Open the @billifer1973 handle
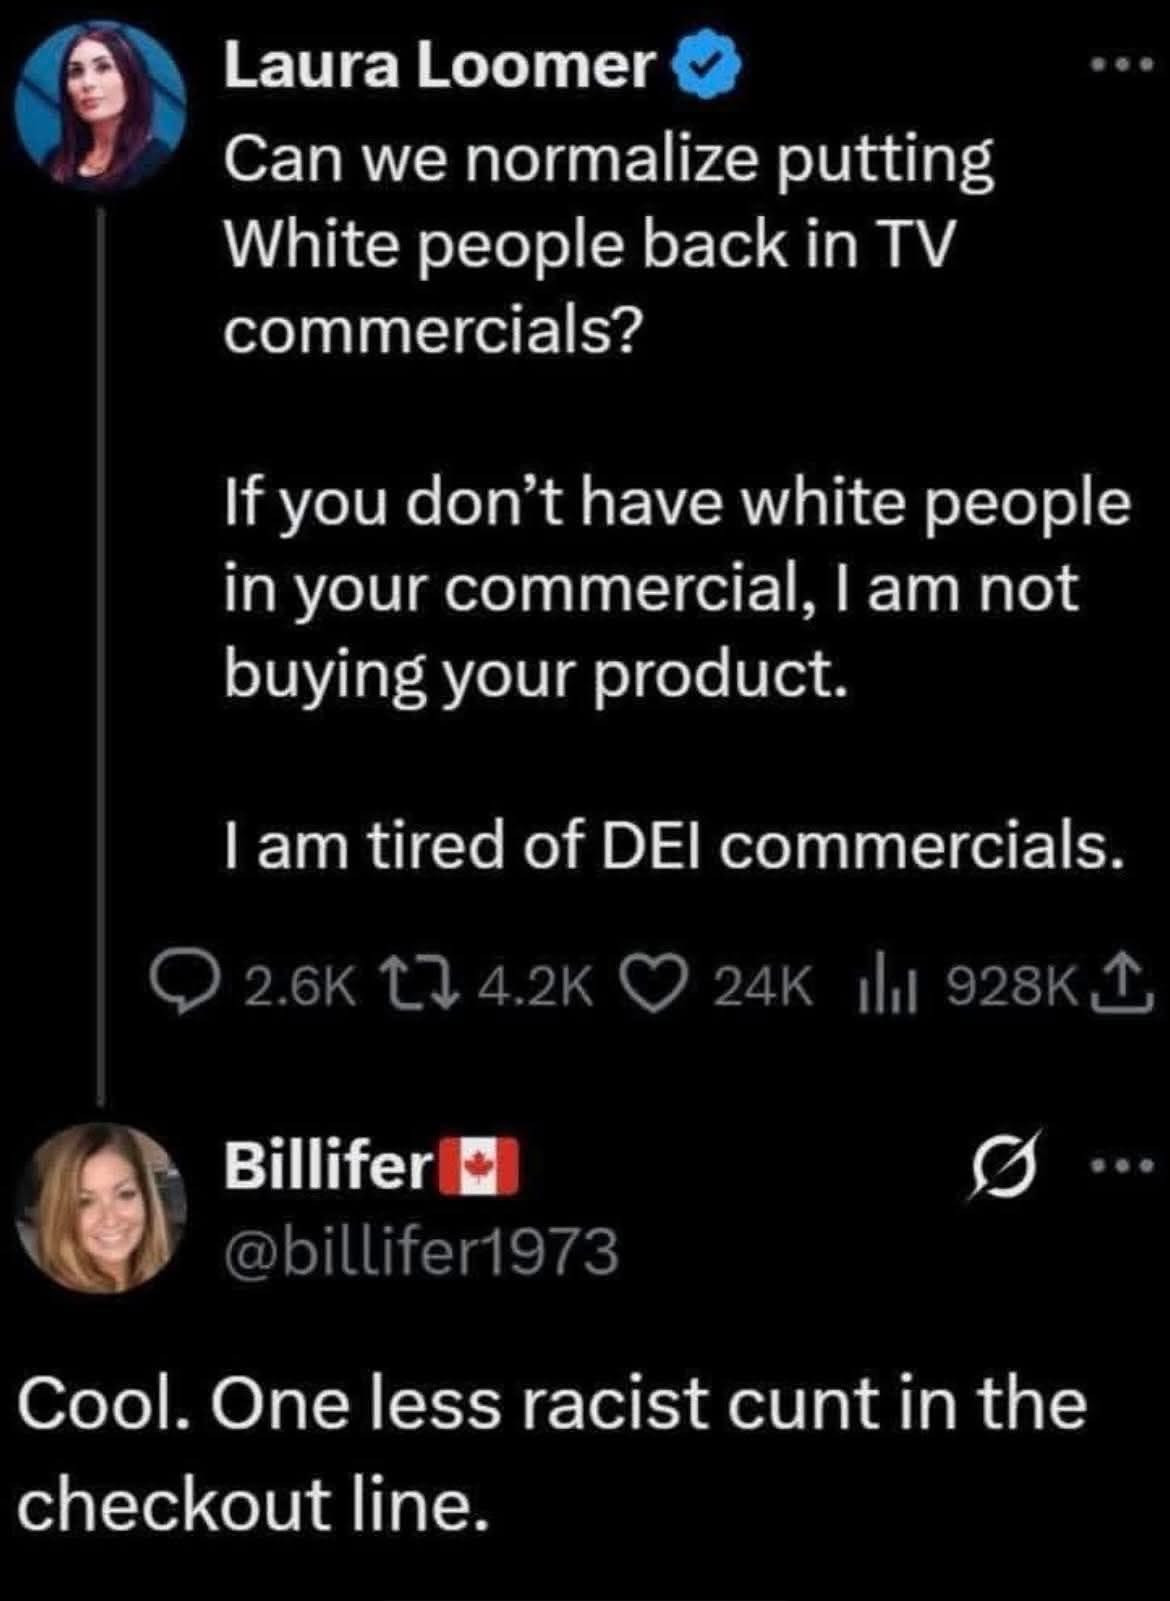Screen dimensions: 1170x1601 click(x=421, y=1250)
